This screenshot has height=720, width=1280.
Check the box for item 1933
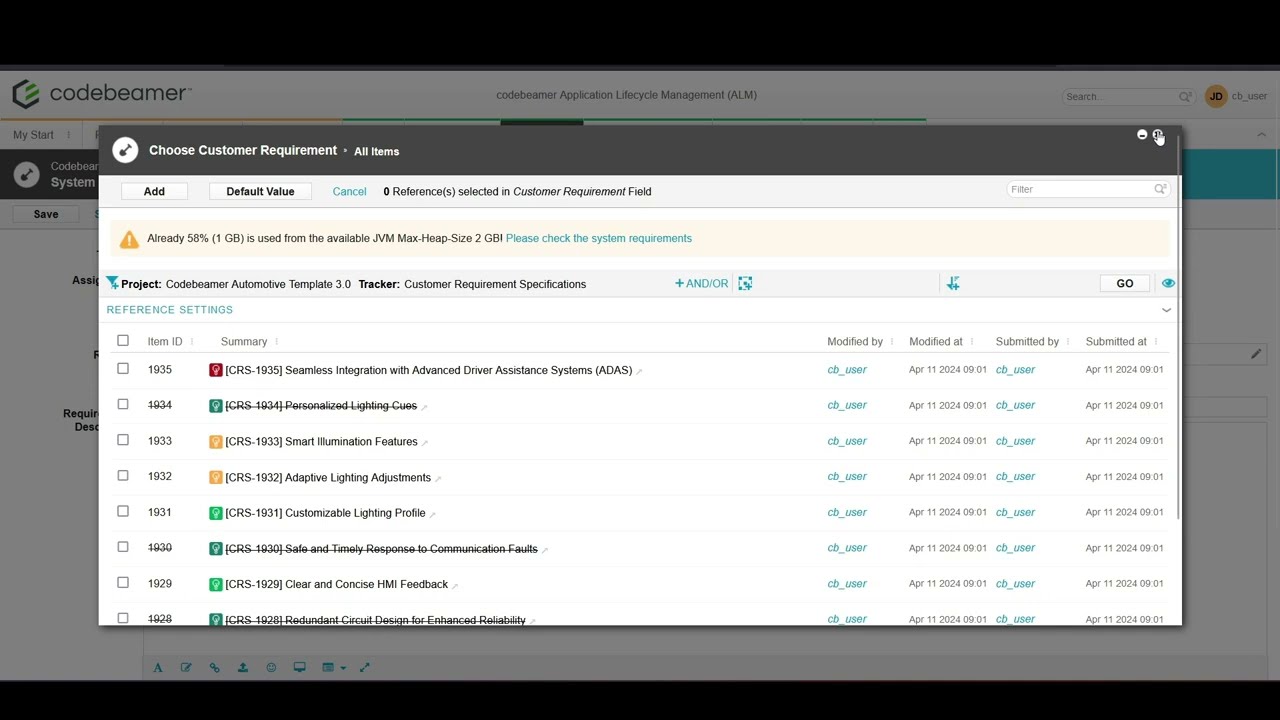(x=123, y=440)
